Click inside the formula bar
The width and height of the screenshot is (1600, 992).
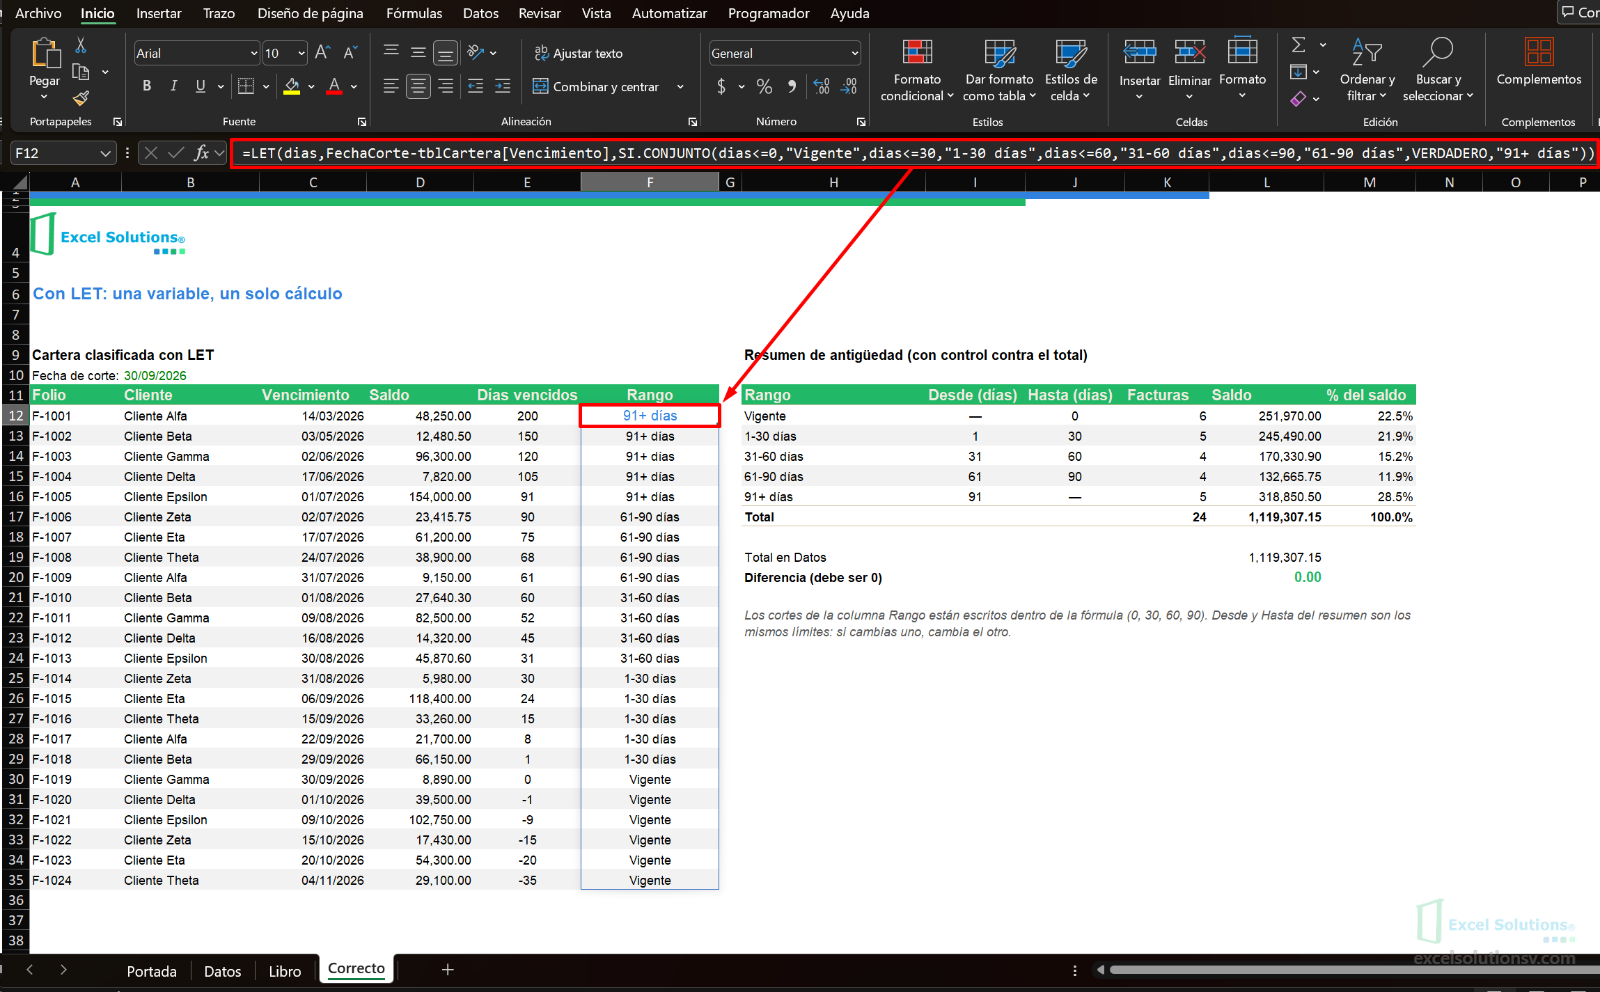(x=915, y=153)
